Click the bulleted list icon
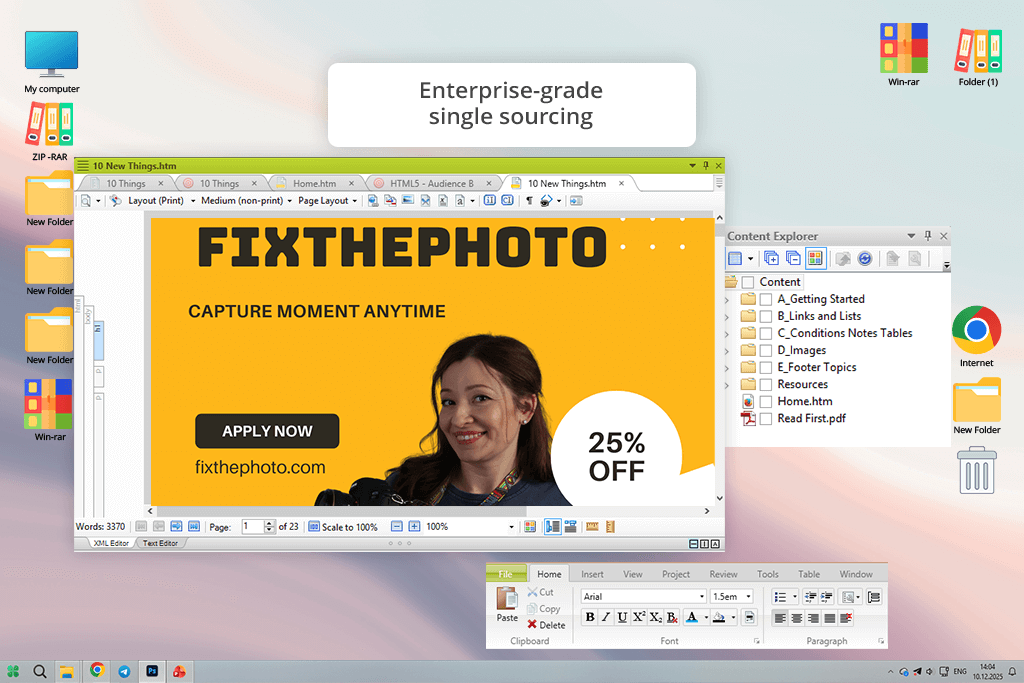 (780, 596)
